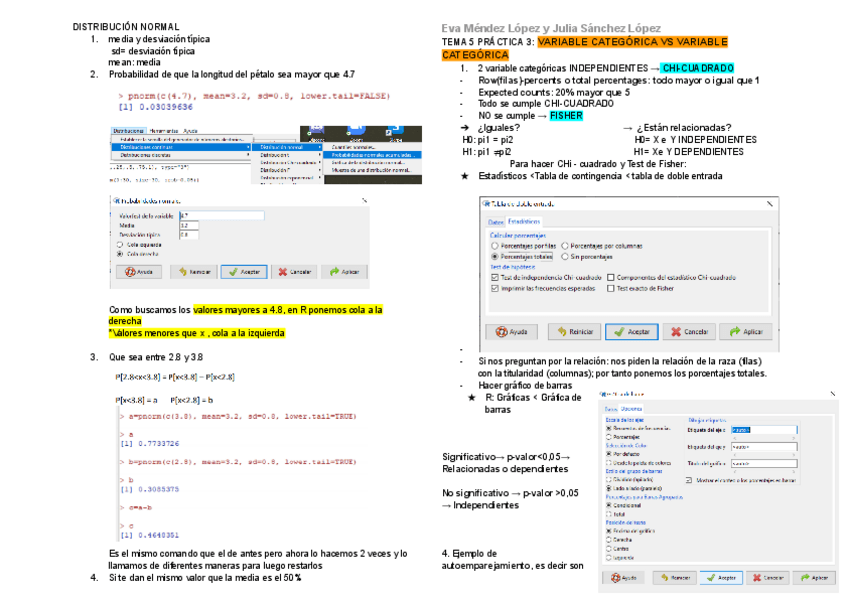Screen dimensions: 848x600
Task: Select Condicional percentages option
Action: (x=608, y=505)
